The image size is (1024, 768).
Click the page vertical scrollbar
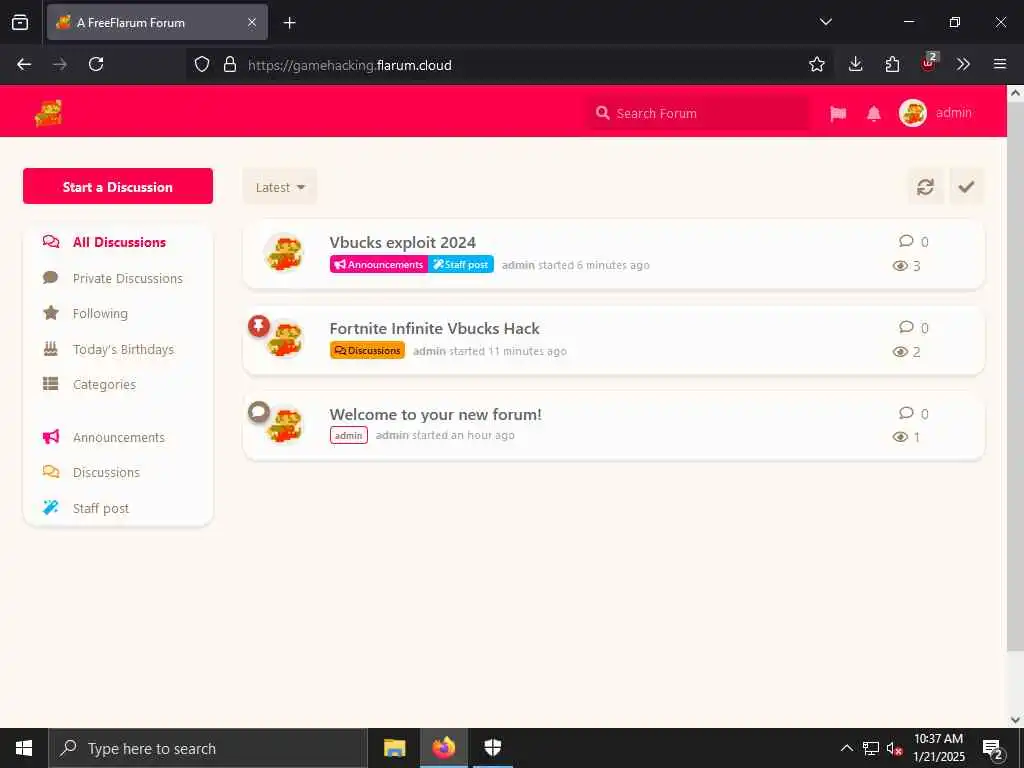point(1016,376)
